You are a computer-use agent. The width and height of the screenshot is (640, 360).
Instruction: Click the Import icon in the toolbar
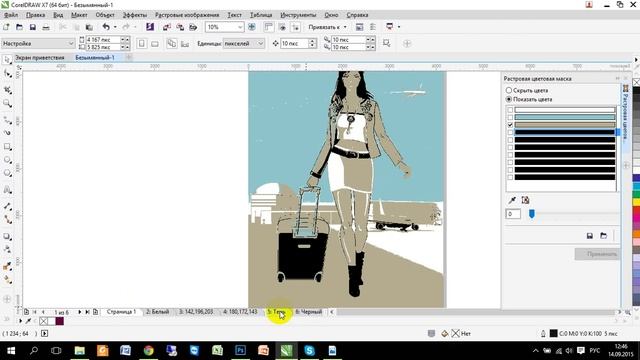tap(167, 27)
